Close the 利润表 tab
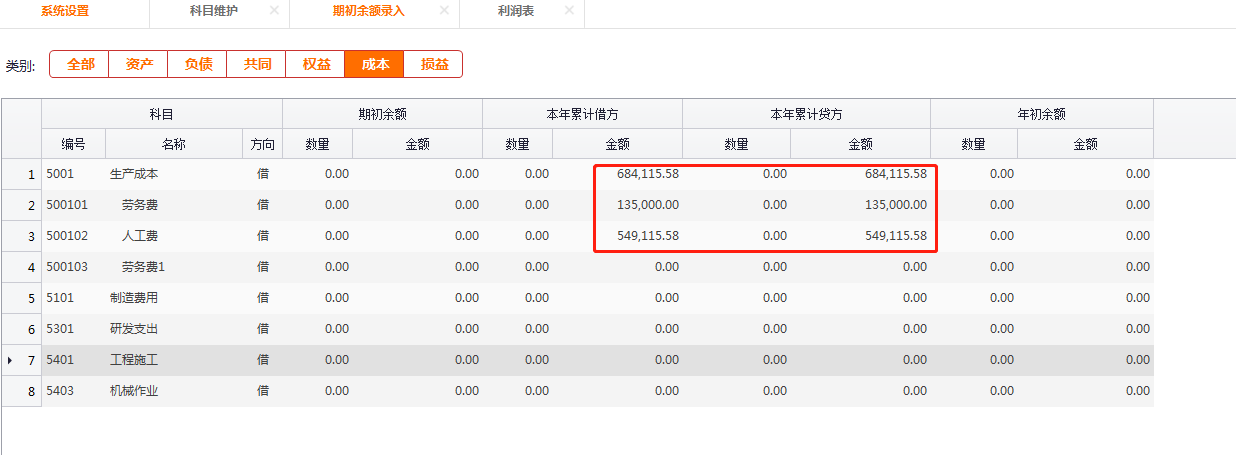 [569, 10]
